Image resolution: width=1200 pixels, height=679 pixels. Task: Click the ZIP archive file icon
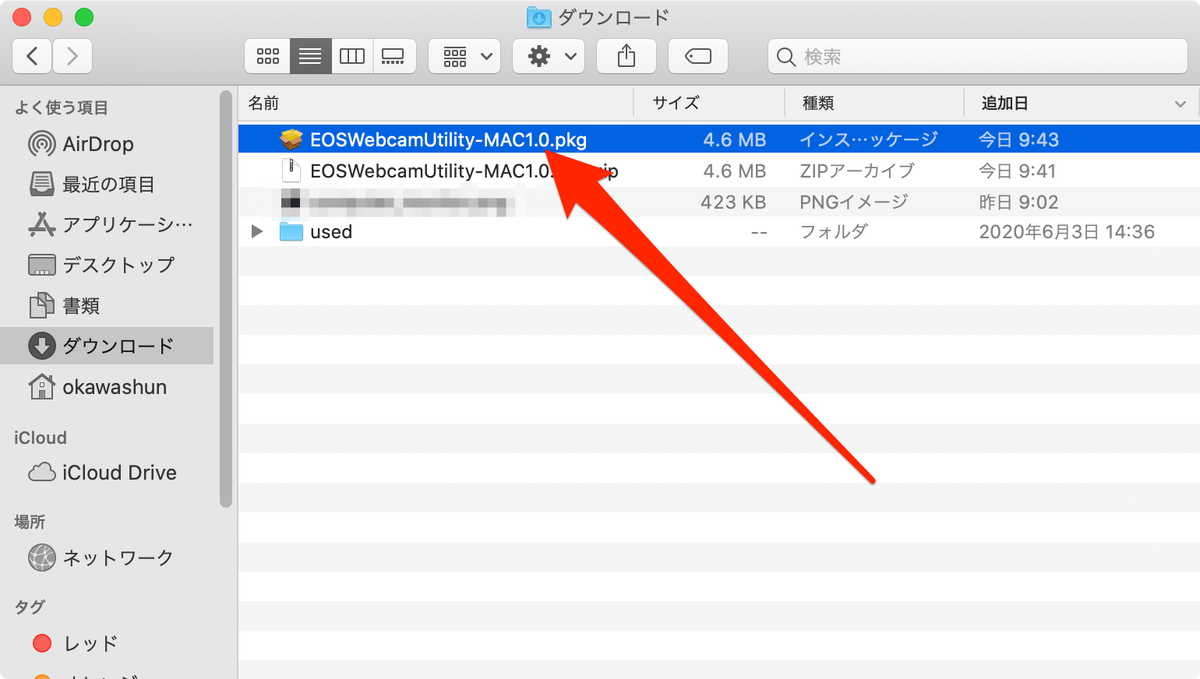tap(291, 170)
